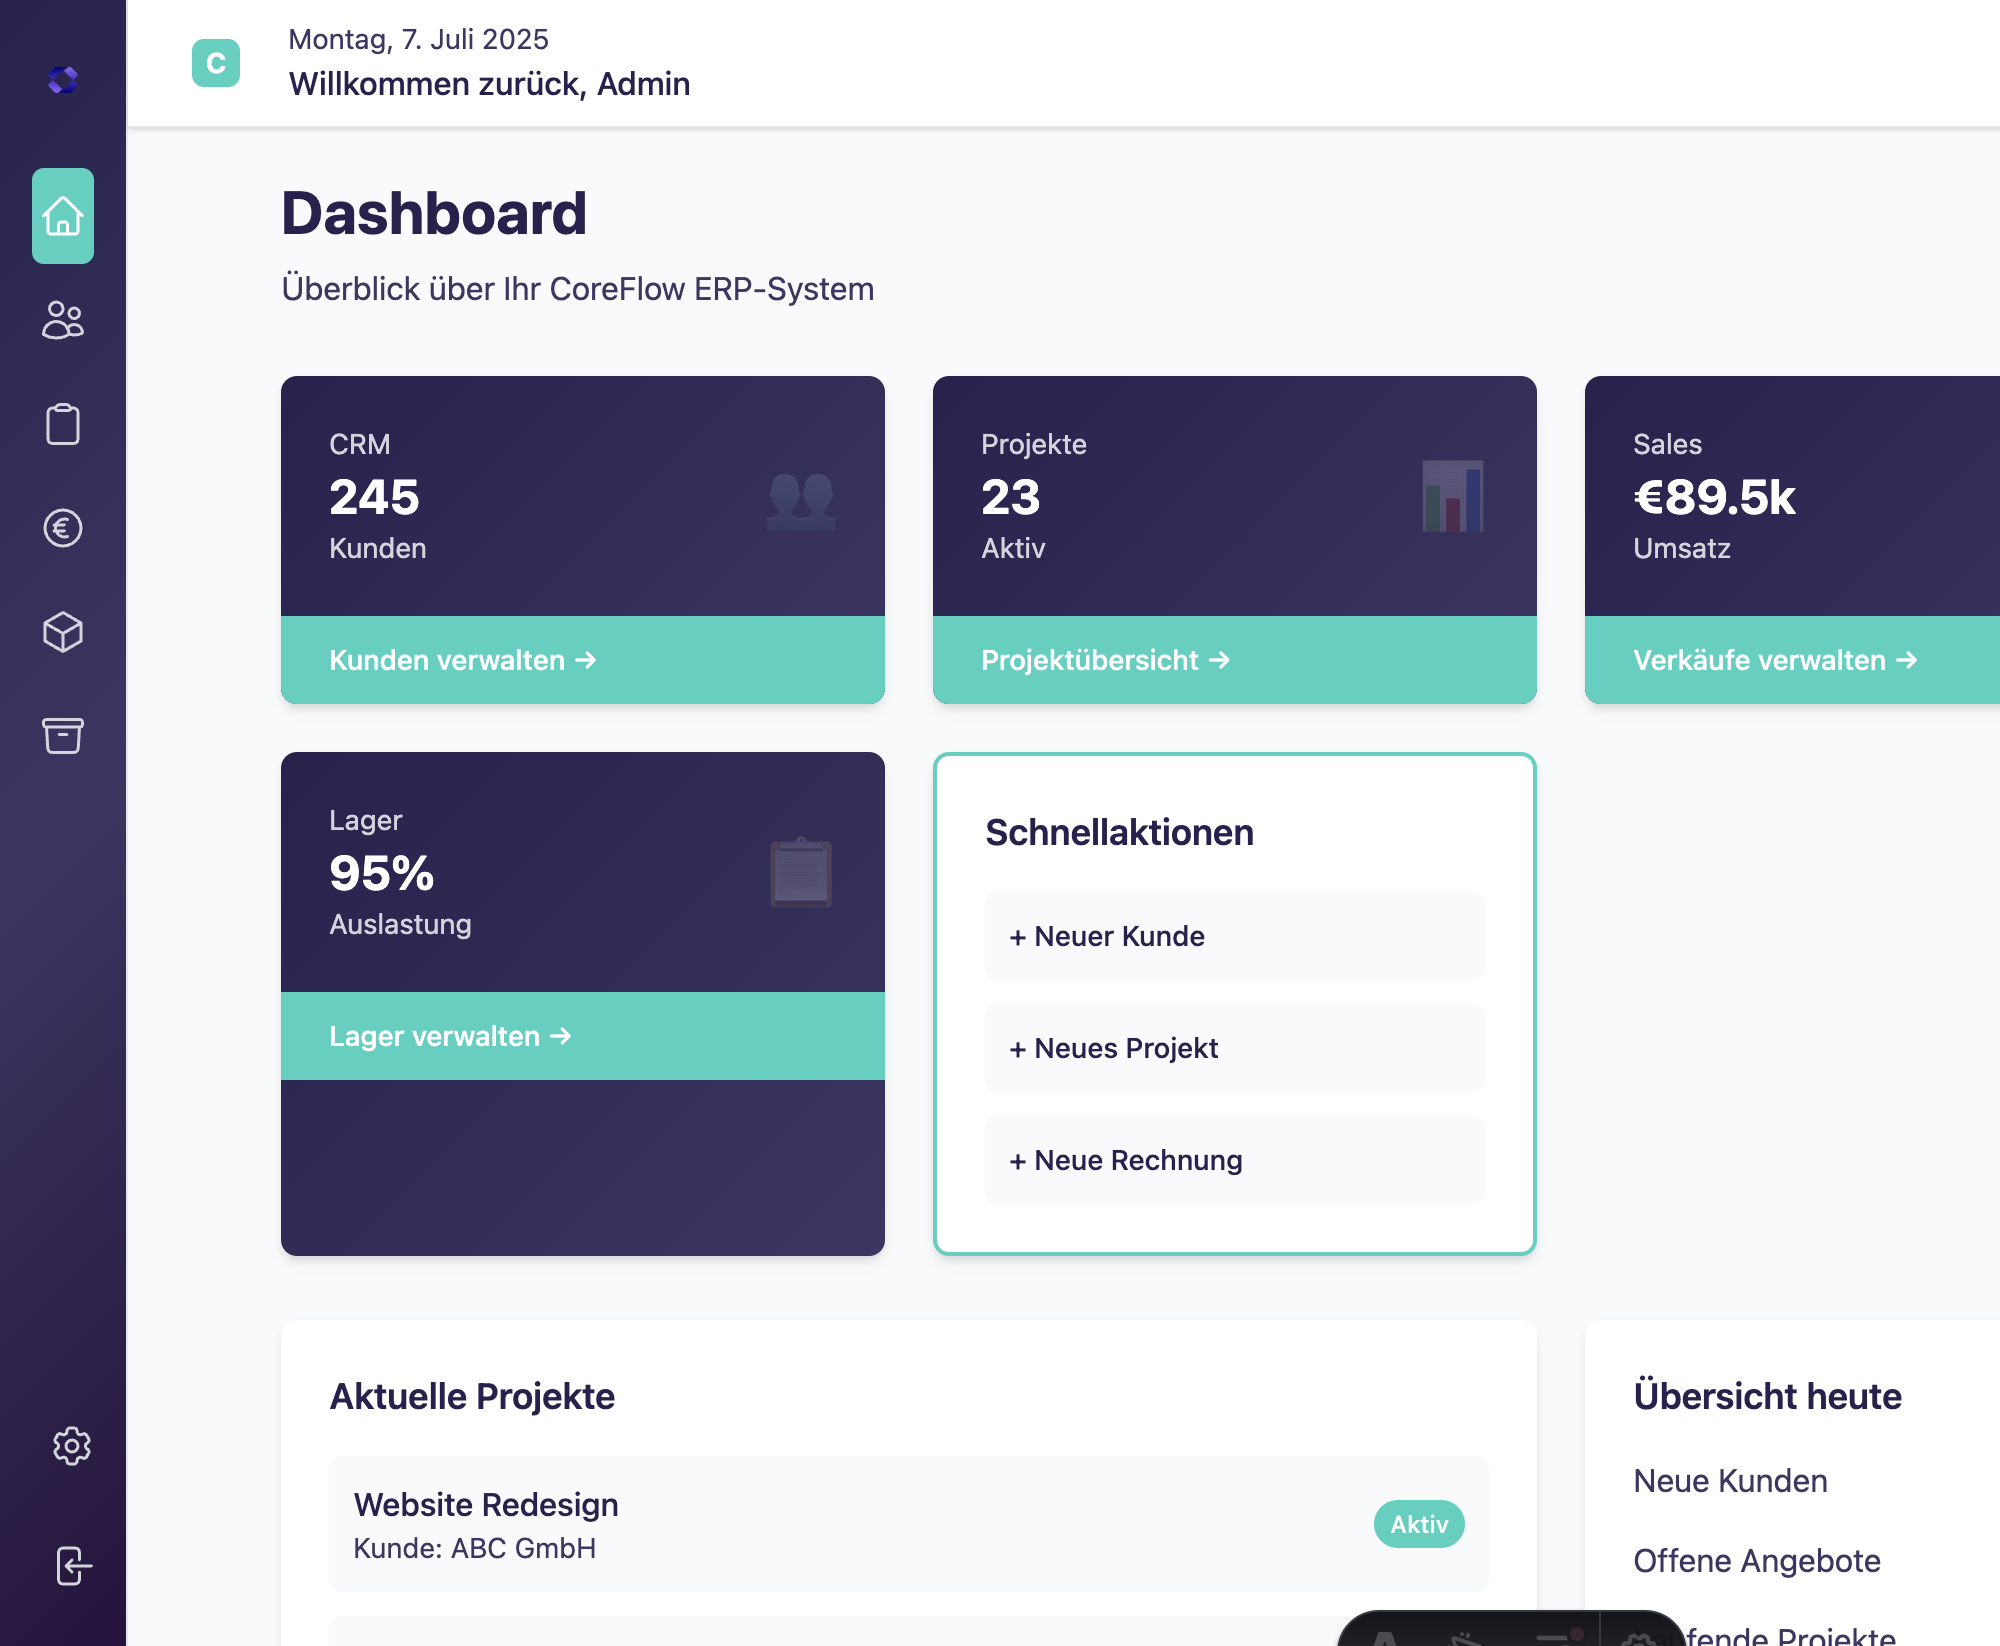The width and height of the screenshot is (2000, 1646).
Task: Open Kunden verwalten from CRM card
Action: tap(462, 660)
